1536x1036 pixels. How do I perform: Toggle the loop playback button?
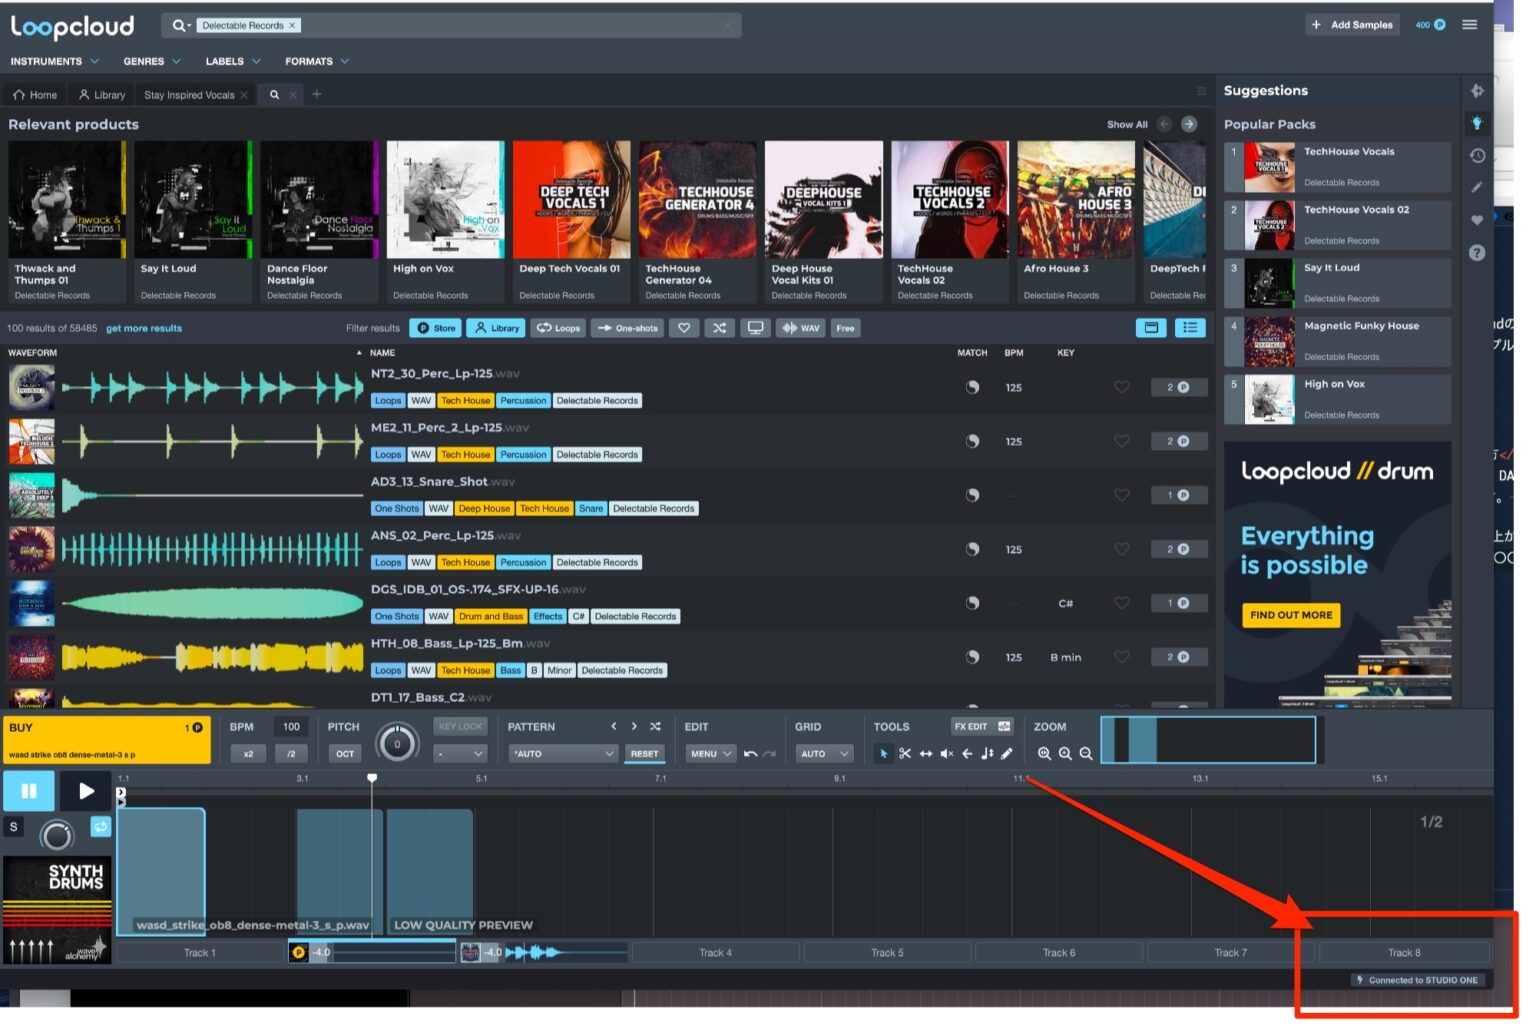click(x=100, y=827)
